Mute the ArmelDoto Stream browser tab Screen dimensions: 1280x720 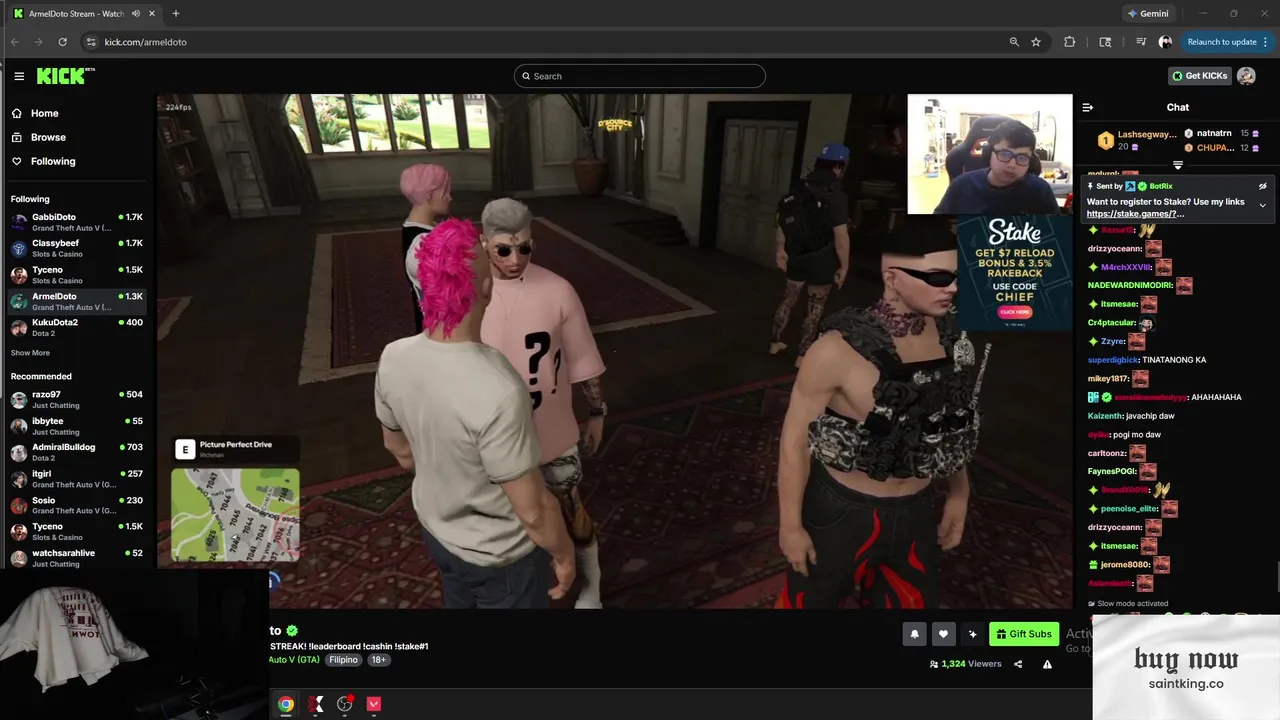coord(136,14)
